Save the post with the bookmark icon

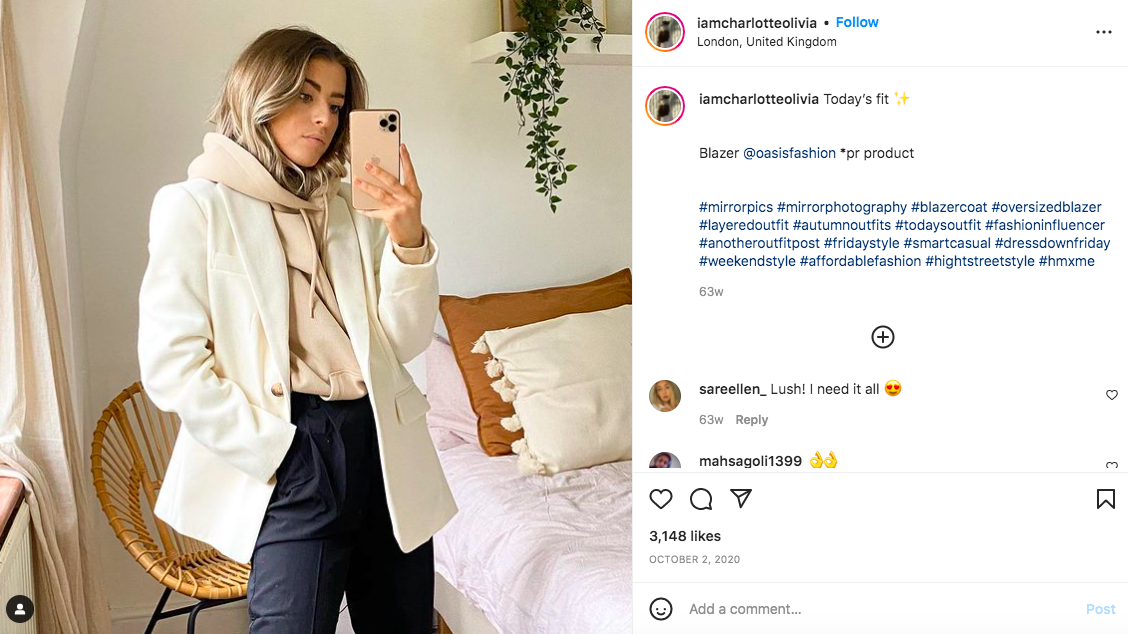[x=1105, y=499]
